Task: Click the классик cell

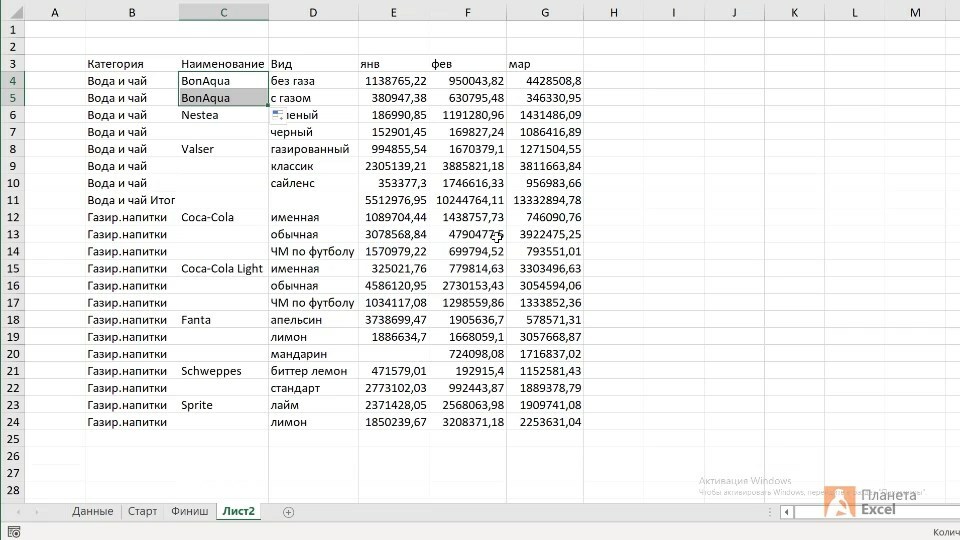Action: click(313, 166)
